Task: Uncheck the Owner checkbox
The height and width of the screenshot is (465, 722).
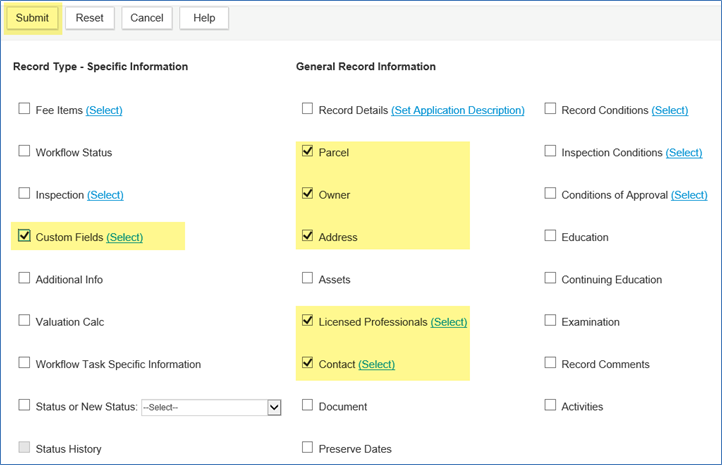Action: click(307, 194)
